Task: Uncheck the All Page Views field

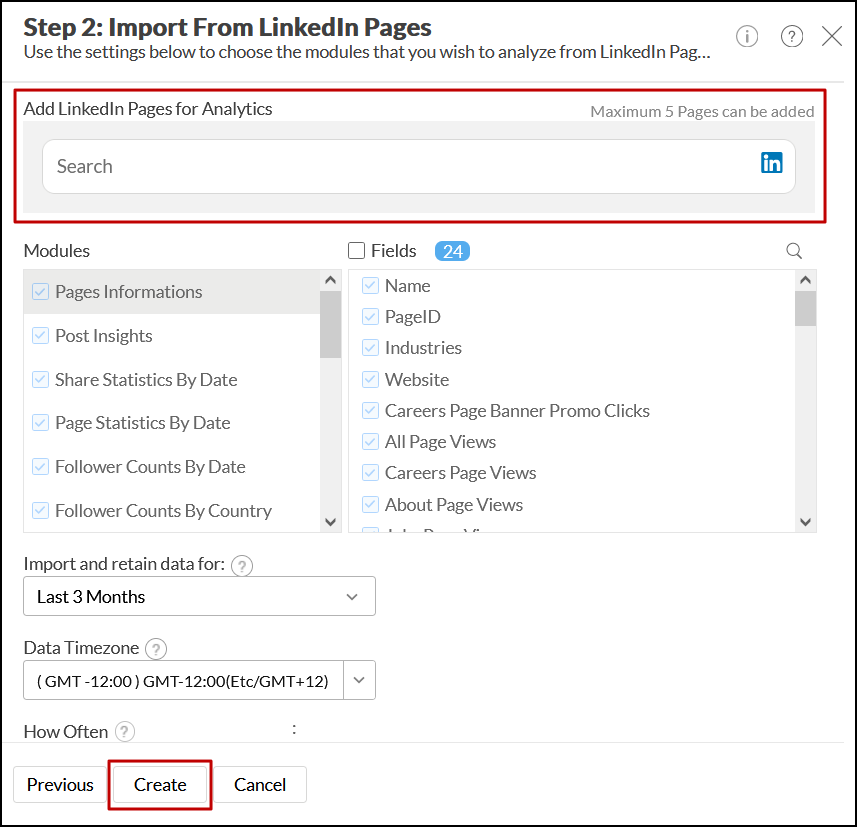Action: [x=370, y=442]
